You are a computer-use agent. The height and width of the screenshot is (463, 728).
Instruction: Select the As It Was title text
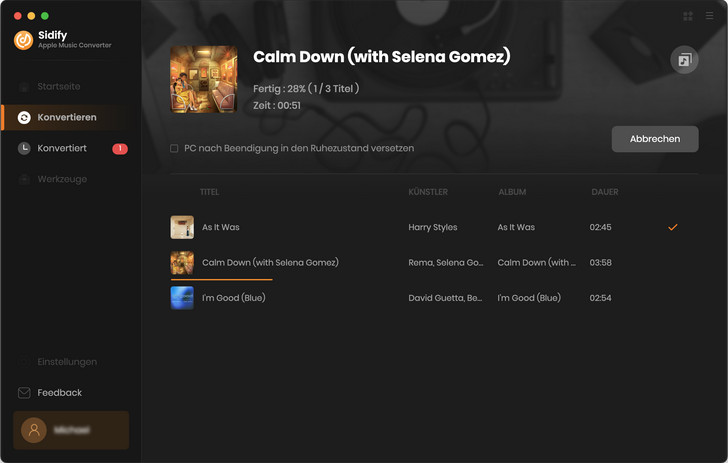point(221,227)
